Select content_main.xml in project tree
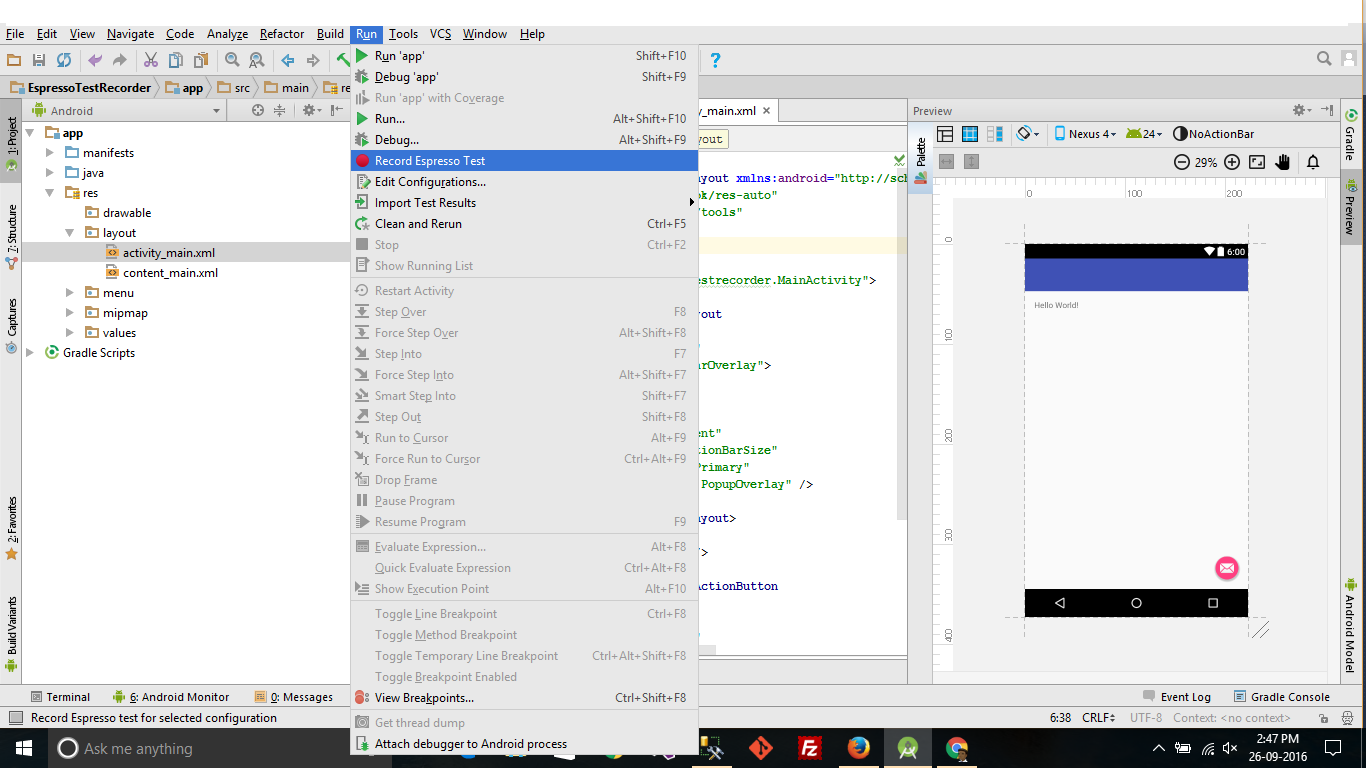Image resolution: width=1366 pixels, height=768 pixels. click(170, 273)
